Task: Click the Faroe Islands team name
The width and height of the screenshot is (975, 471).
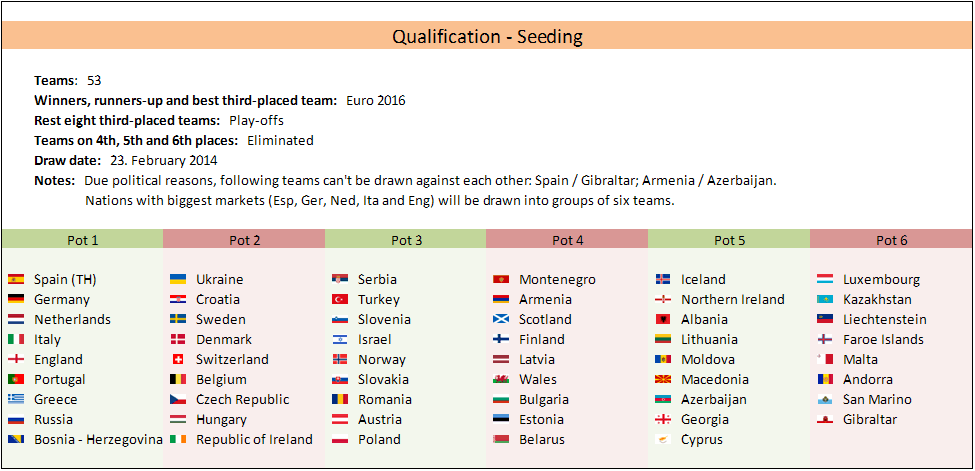Action: [x=883, y=340]
